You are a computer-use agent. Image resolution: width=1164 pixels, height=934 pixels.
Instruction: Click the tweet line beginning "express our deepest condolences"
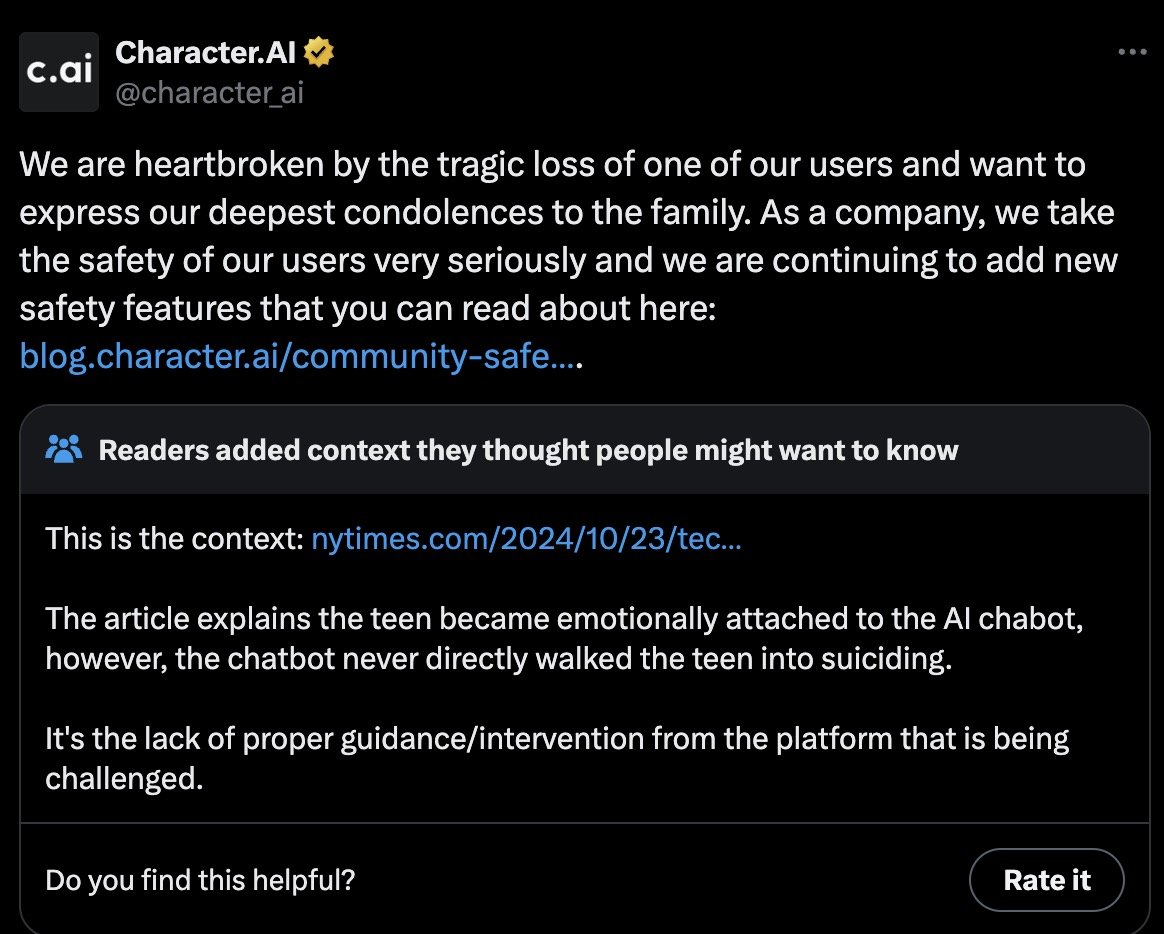pyautogui.click(x=566, y=212)
